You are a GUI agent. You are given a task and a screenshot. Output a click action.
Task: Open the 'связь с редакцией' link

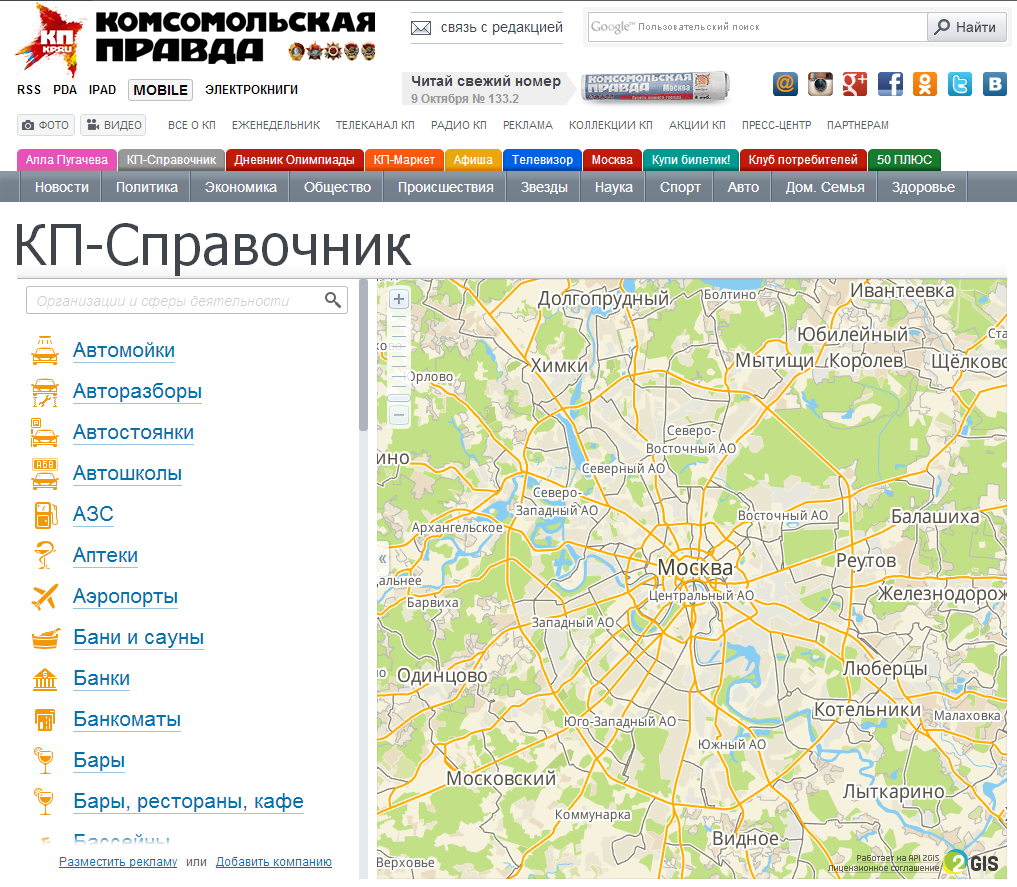(x=501, y=27)
